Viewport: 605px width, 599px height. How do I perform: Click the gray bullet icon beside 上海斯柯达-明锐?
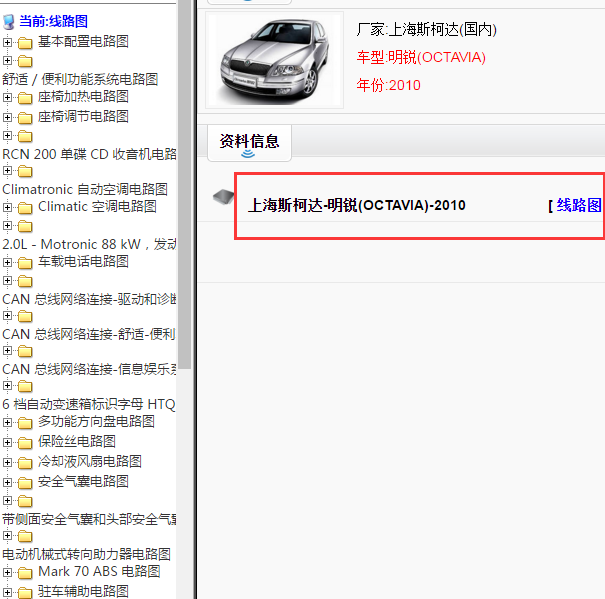coord(223,197)
